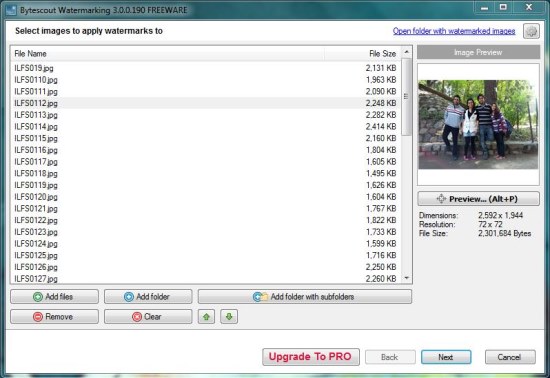The height and width of the screenshot is (378, 550).
Task: Move selected file down with green arrow
Action: point(229,317)
